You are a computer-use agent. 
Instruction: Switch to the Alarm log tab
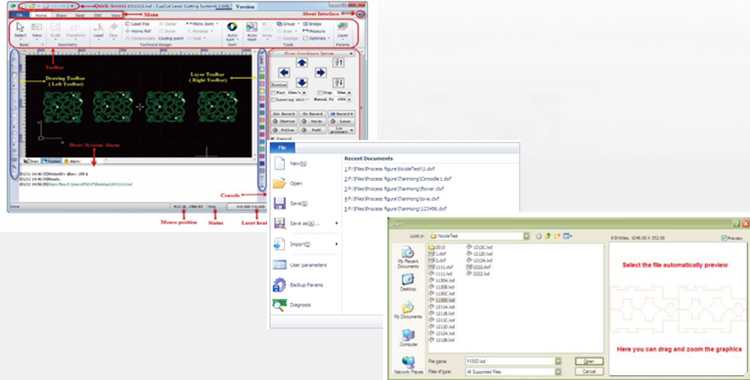(72, 161)
